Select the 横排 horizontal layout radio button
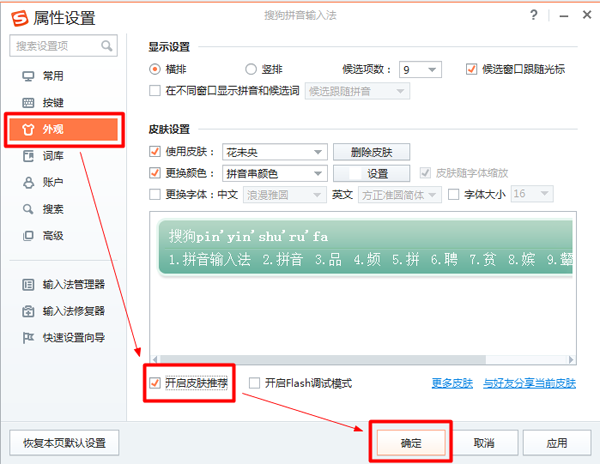The width and height of the screenshot is (600, 464). click(x=155, y=69)
